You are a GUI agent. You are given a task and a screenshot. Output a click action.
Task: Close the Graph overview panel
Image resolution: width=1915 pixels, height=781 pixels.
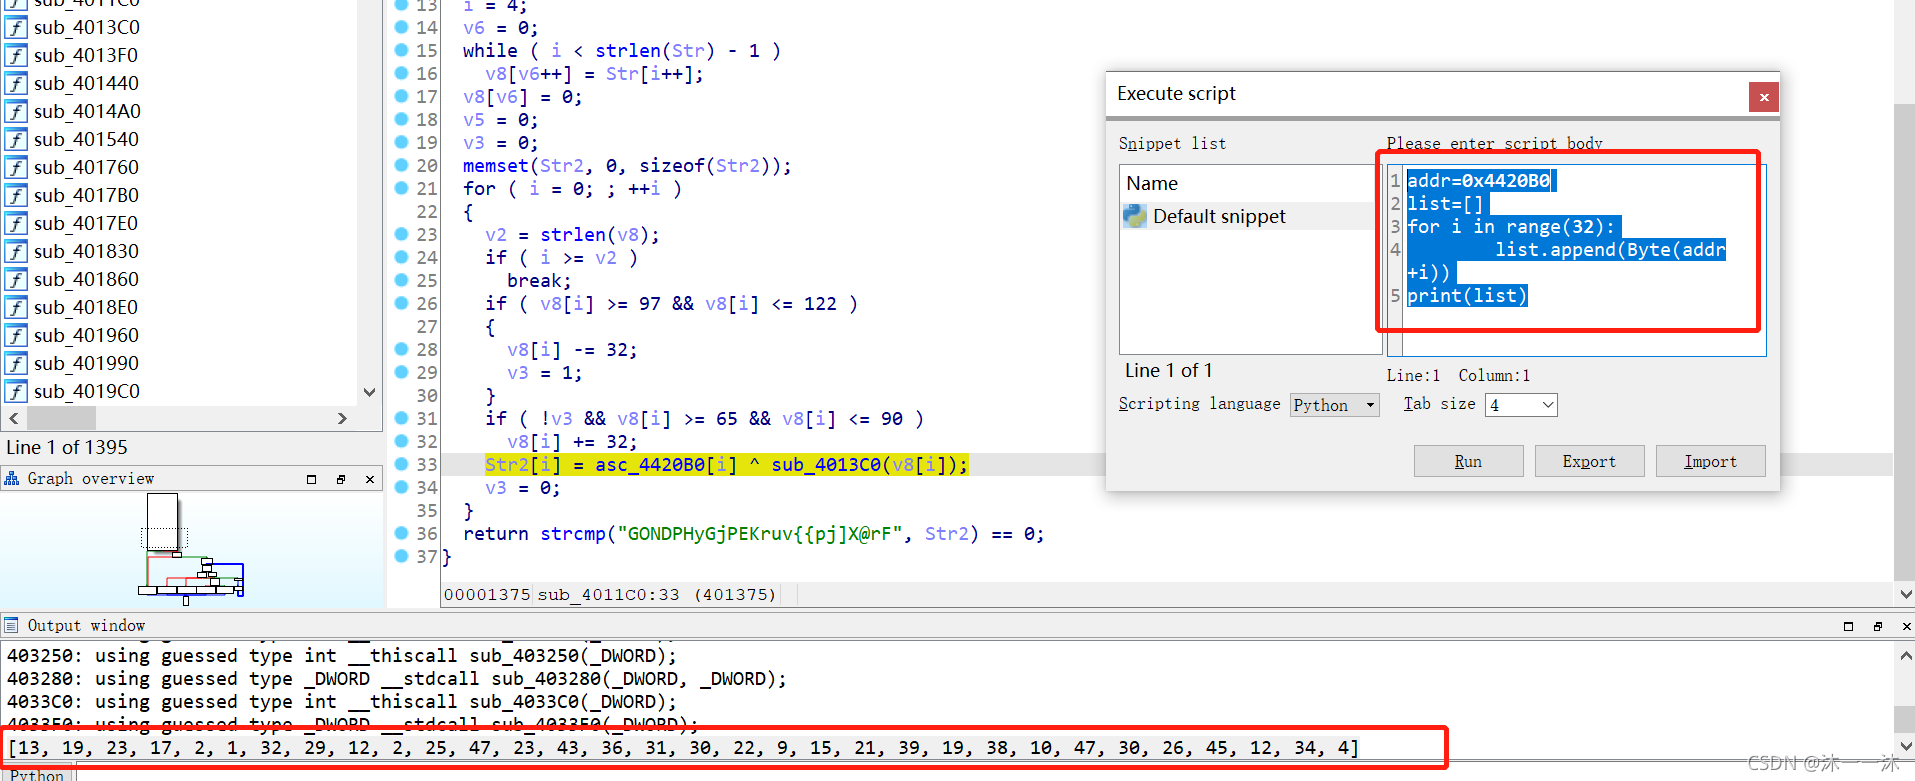point(370,479)
